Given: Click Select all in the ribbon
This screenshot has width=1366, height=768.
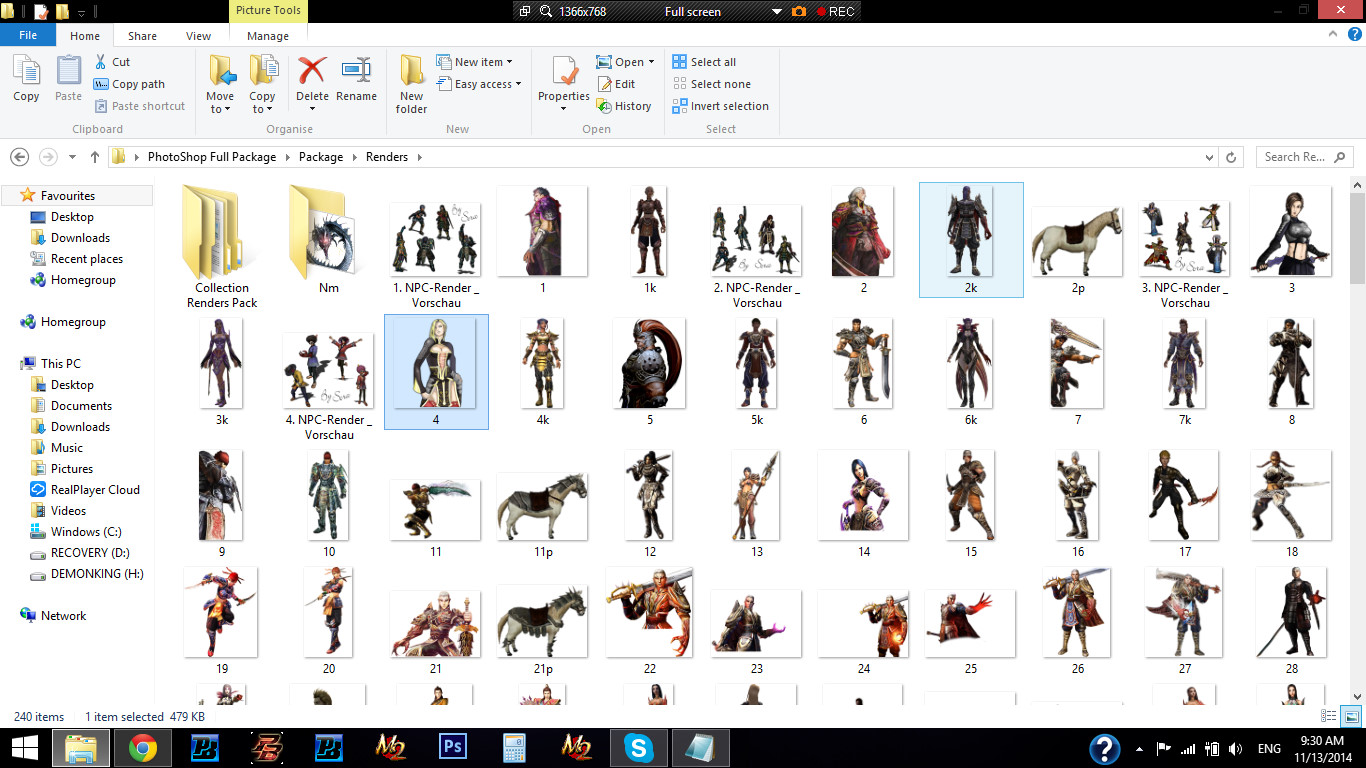Looking at the screenshot, I should pyautogui.click(x=704, y=62).
